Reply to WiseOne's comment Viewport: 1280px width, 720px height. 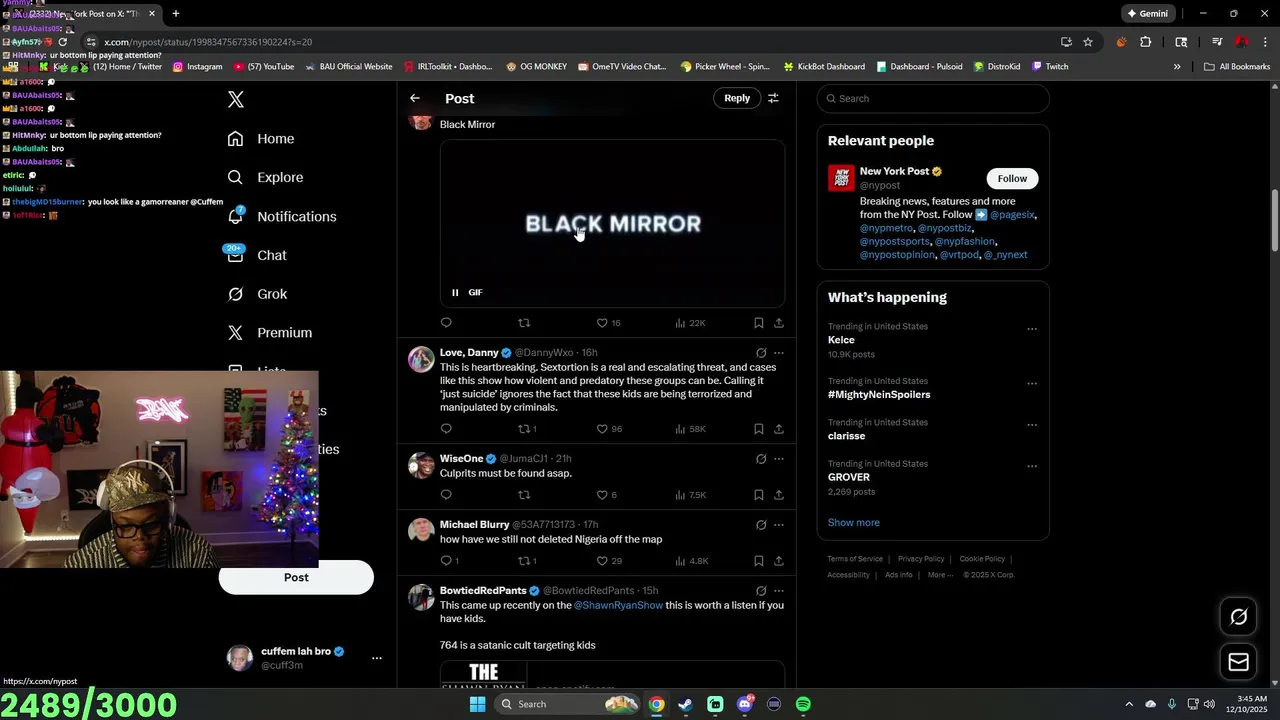coord(446,495)
